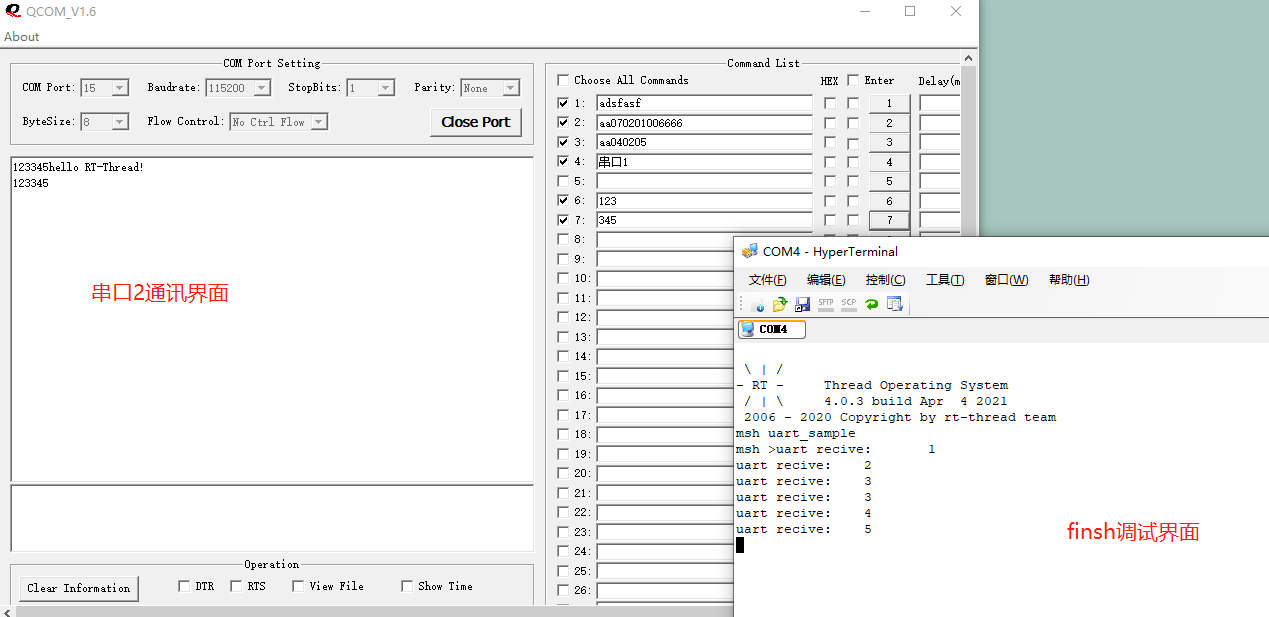Click send button 2 in Command List
This screenshot has height=617, width=1269.
click(889, 123)
